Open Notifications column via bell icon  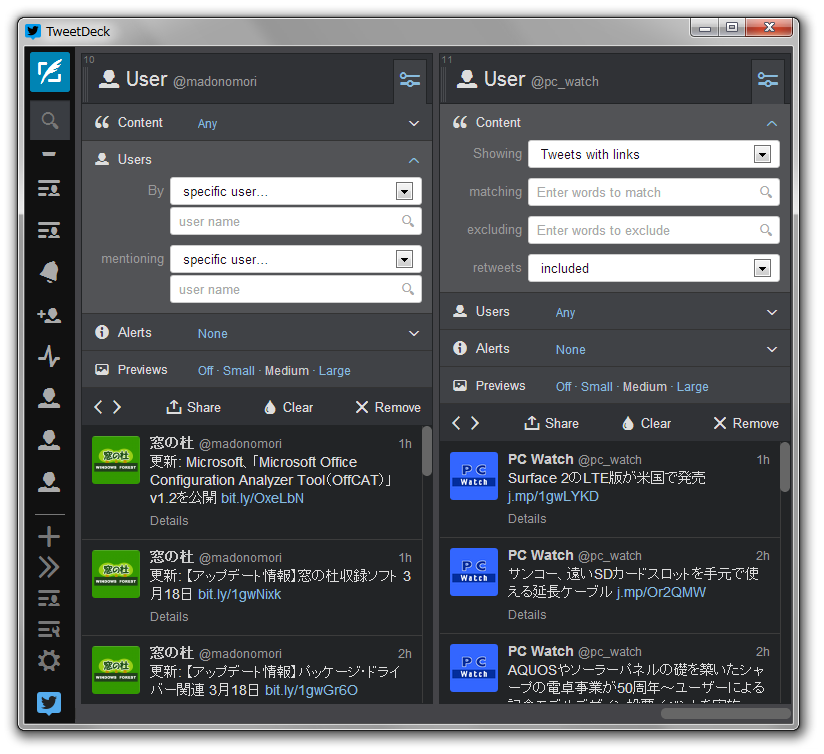(49, 270)
